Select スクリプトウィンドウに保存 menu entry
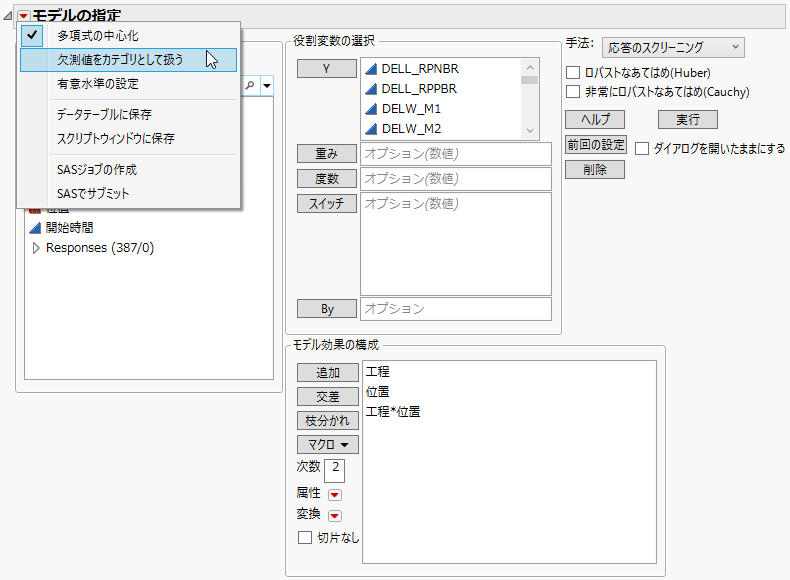Screen dimensions: 790x580 (128, 139)
